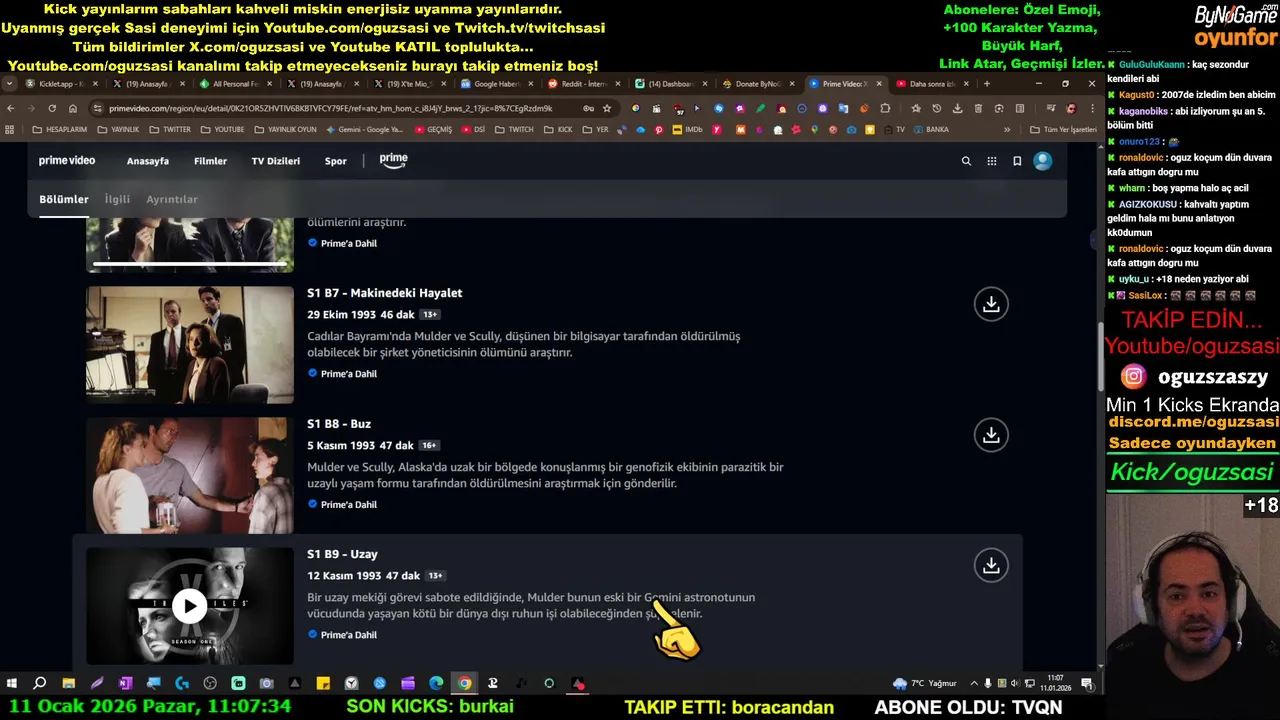Open the Windows notification center icon

[1087, 684]
